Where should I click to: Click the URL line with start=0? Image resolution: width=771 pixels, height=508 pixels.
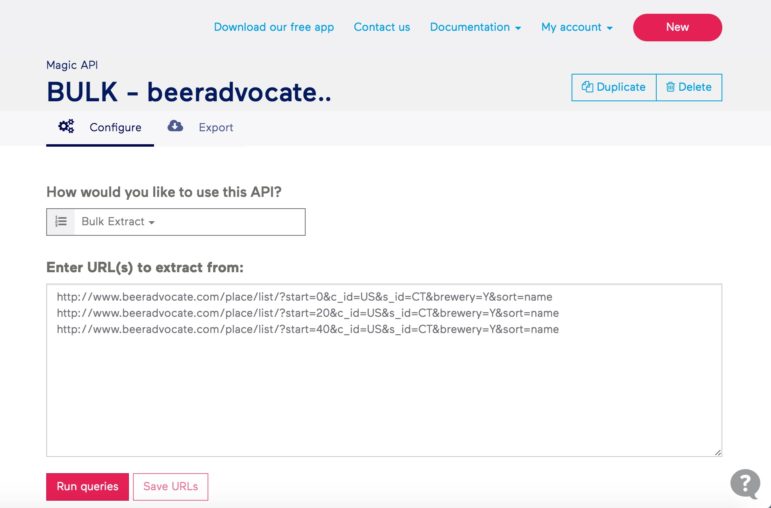[x=304, y=297]
